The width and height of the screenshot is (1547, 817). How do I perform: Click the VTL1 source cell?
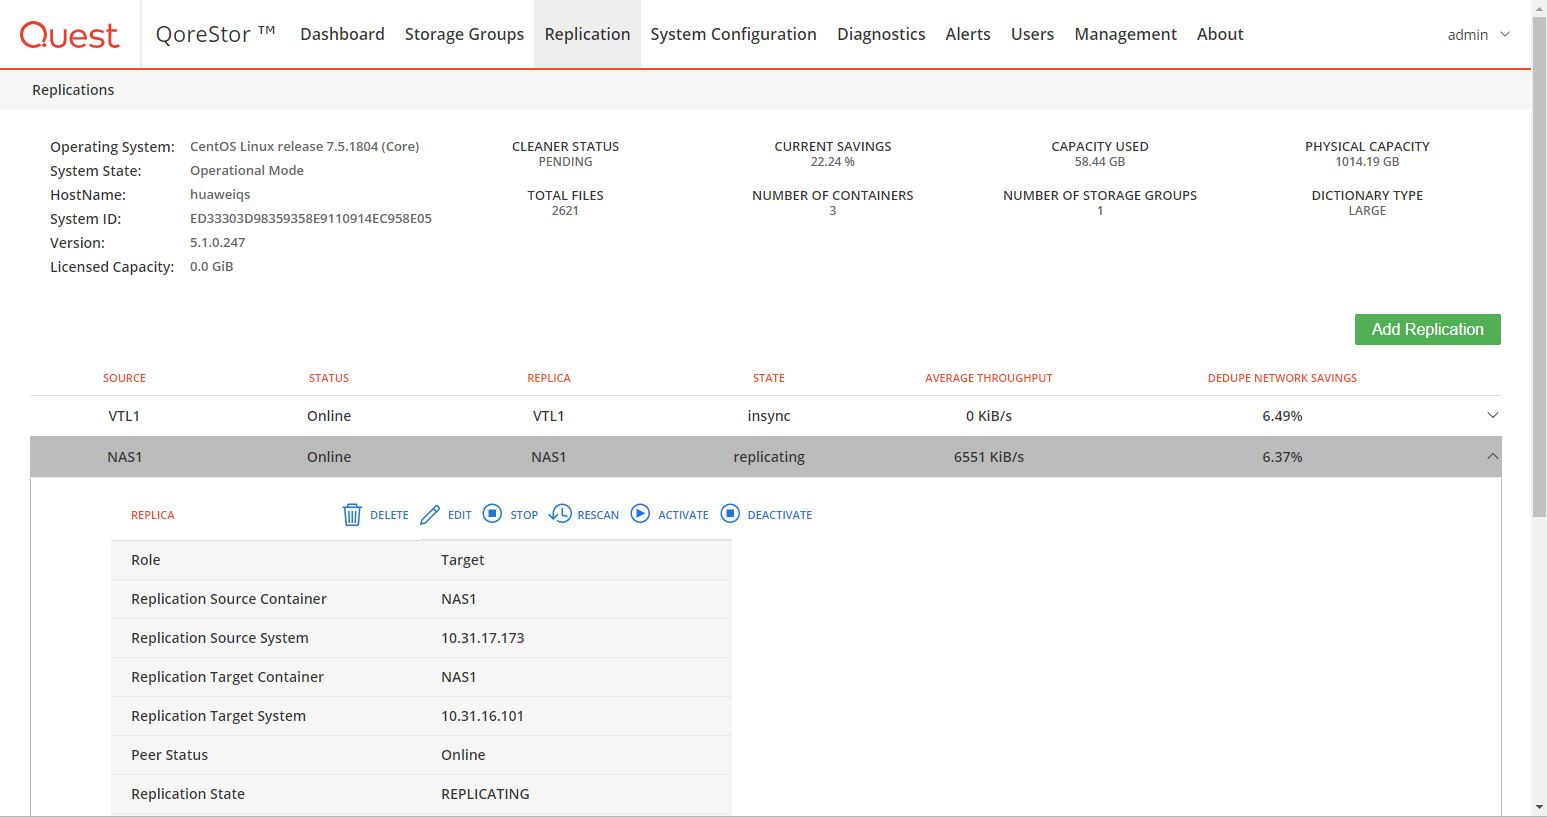click(x=124, y=416)
